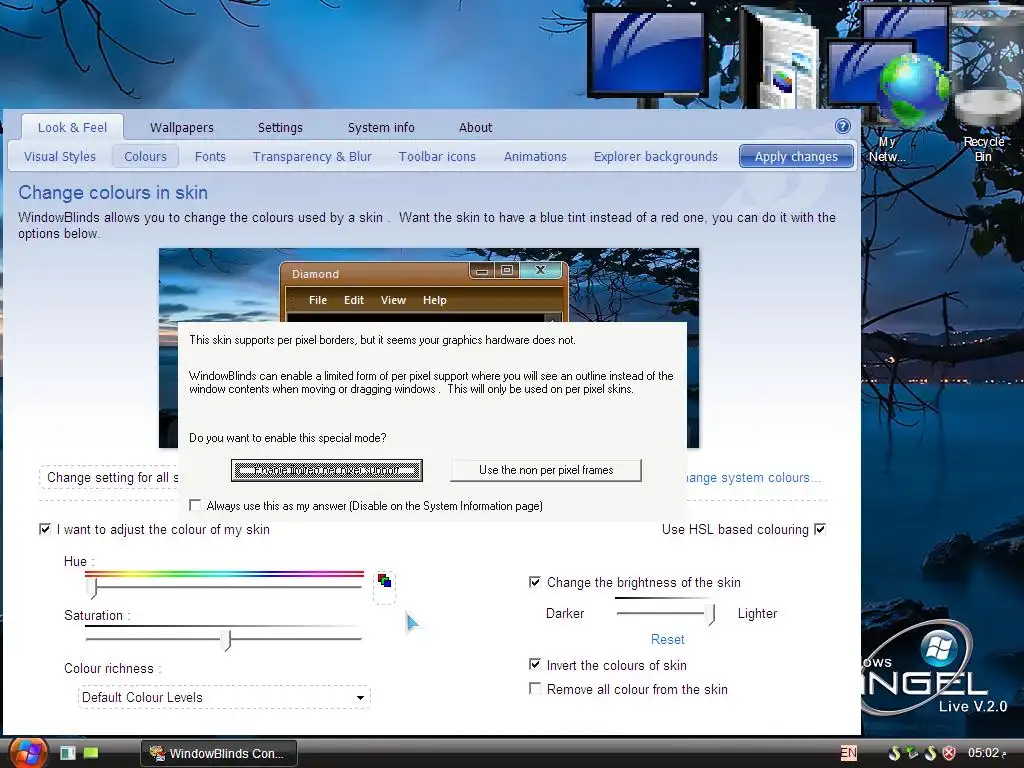Open the Start menu orb
This screenshot has height=768, width=1024.
point(27,752)
